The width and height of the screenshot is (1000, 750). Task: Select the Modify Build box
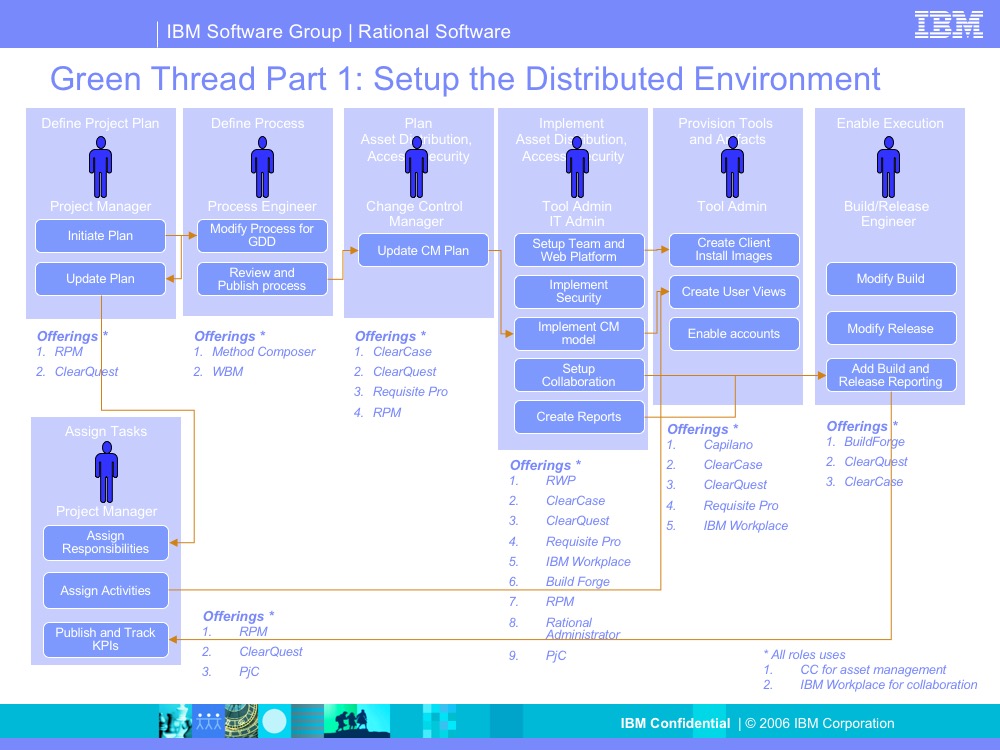891,279
